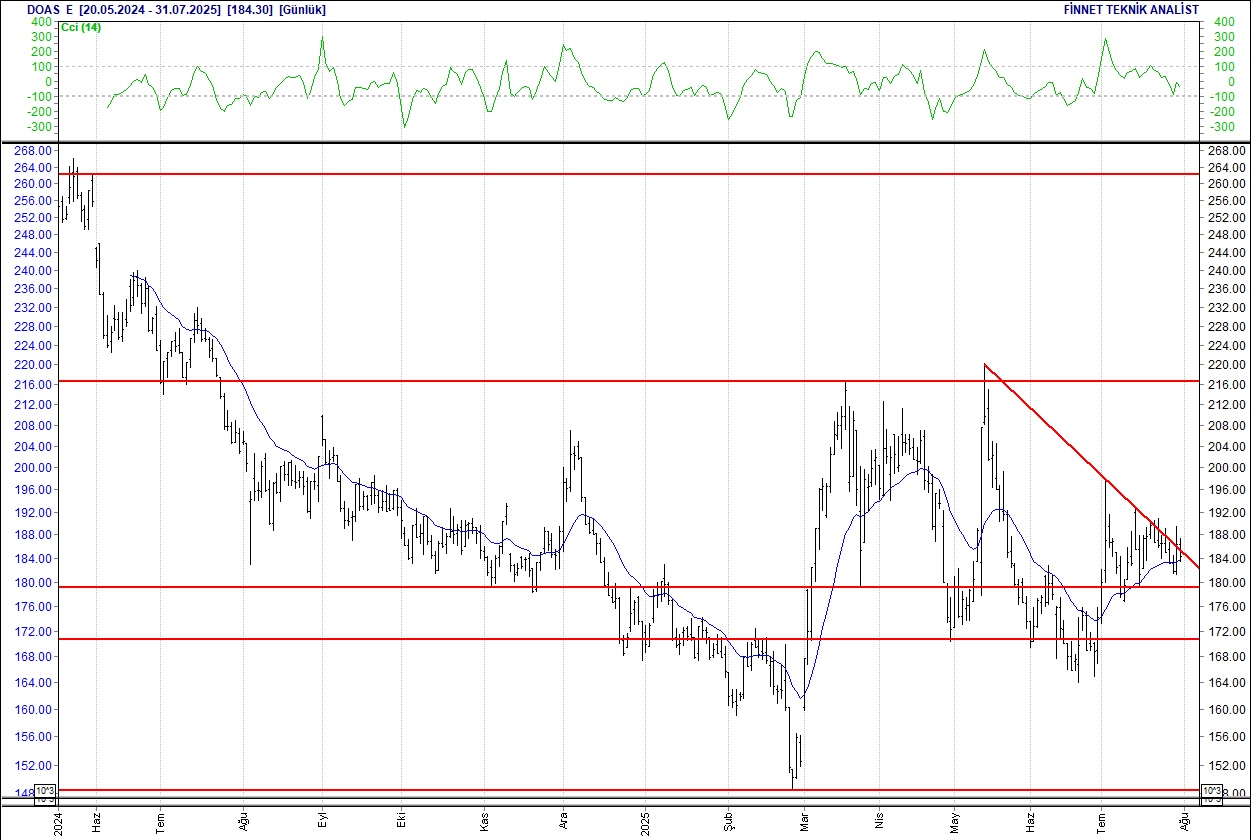Select the descending red trendline
Image resolution: width=1251 pixels, height=840 pixels.
[1090, 465]
